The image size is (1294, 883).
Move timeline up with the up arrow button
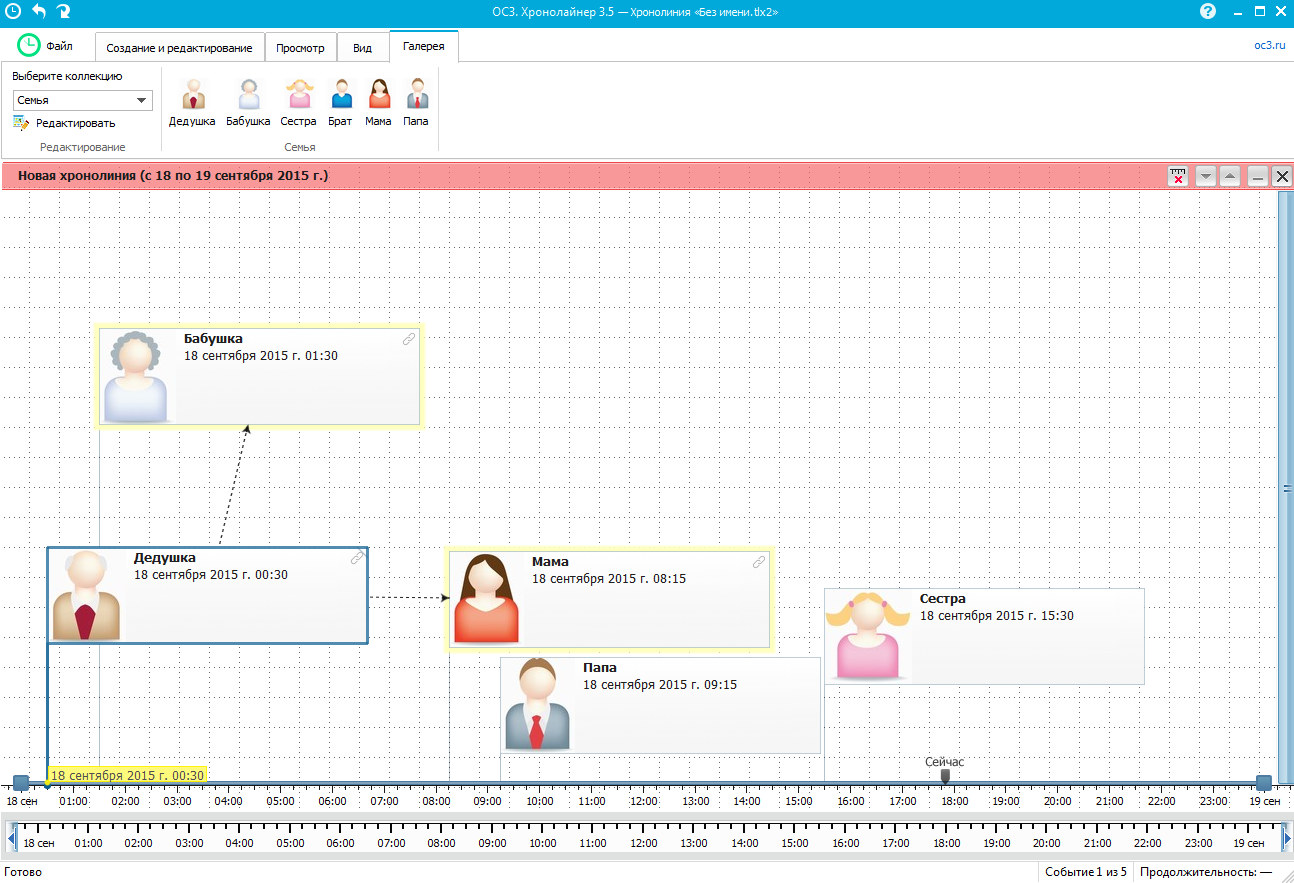pos(1230,176)
